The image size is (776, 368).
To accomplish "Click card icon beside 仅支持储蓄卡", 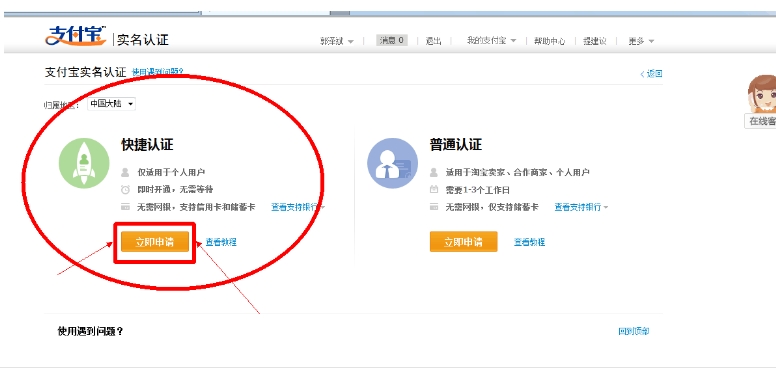I will [x=434, y=207].
